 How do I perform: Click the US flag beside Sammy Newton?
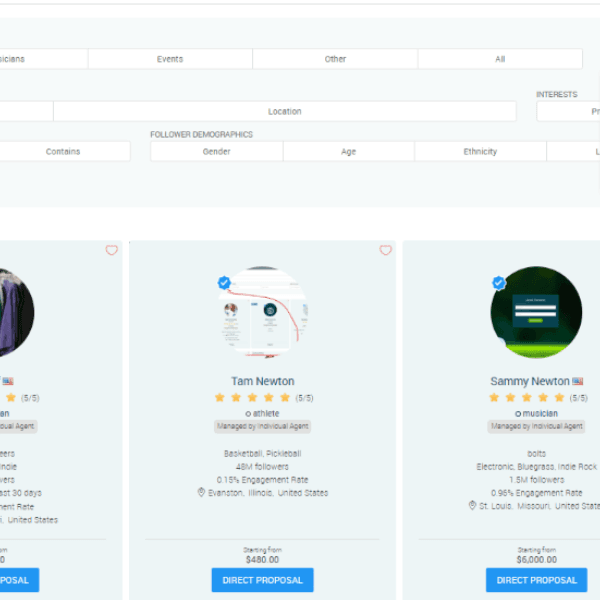578,382
